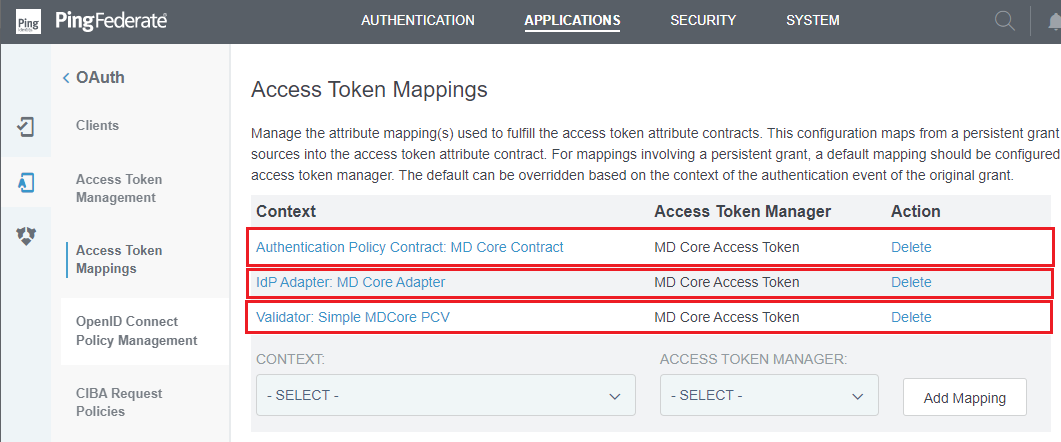Go back using the OAuth chevron
The height and width of the screenshot is (442, 1061).
coord(66,78)
